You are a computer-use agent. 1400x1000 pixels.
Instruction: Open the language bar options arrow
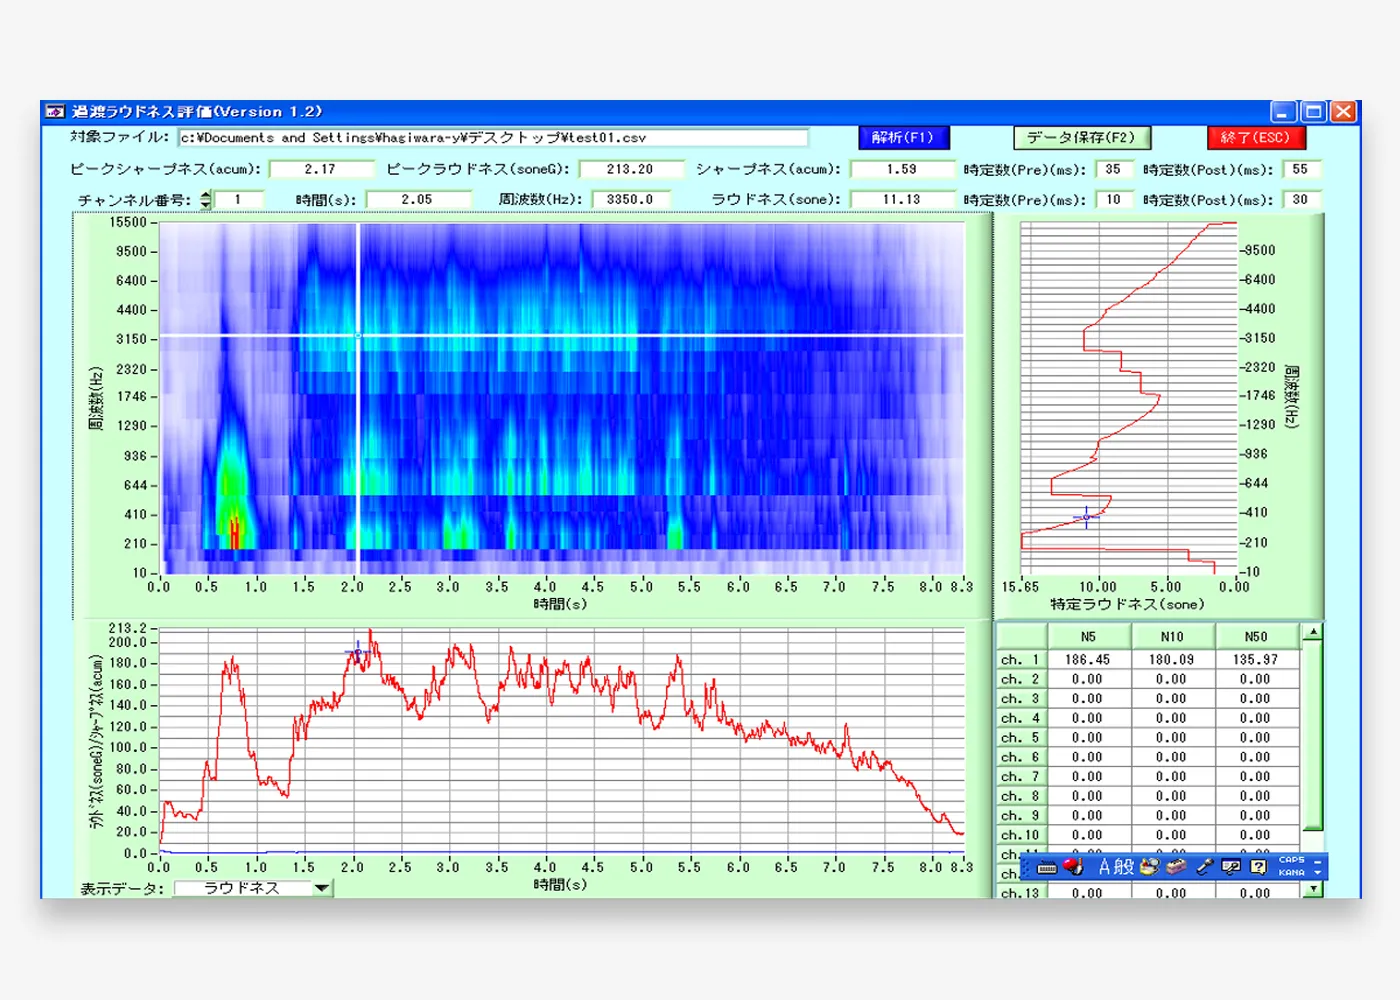pos(1318,873)
